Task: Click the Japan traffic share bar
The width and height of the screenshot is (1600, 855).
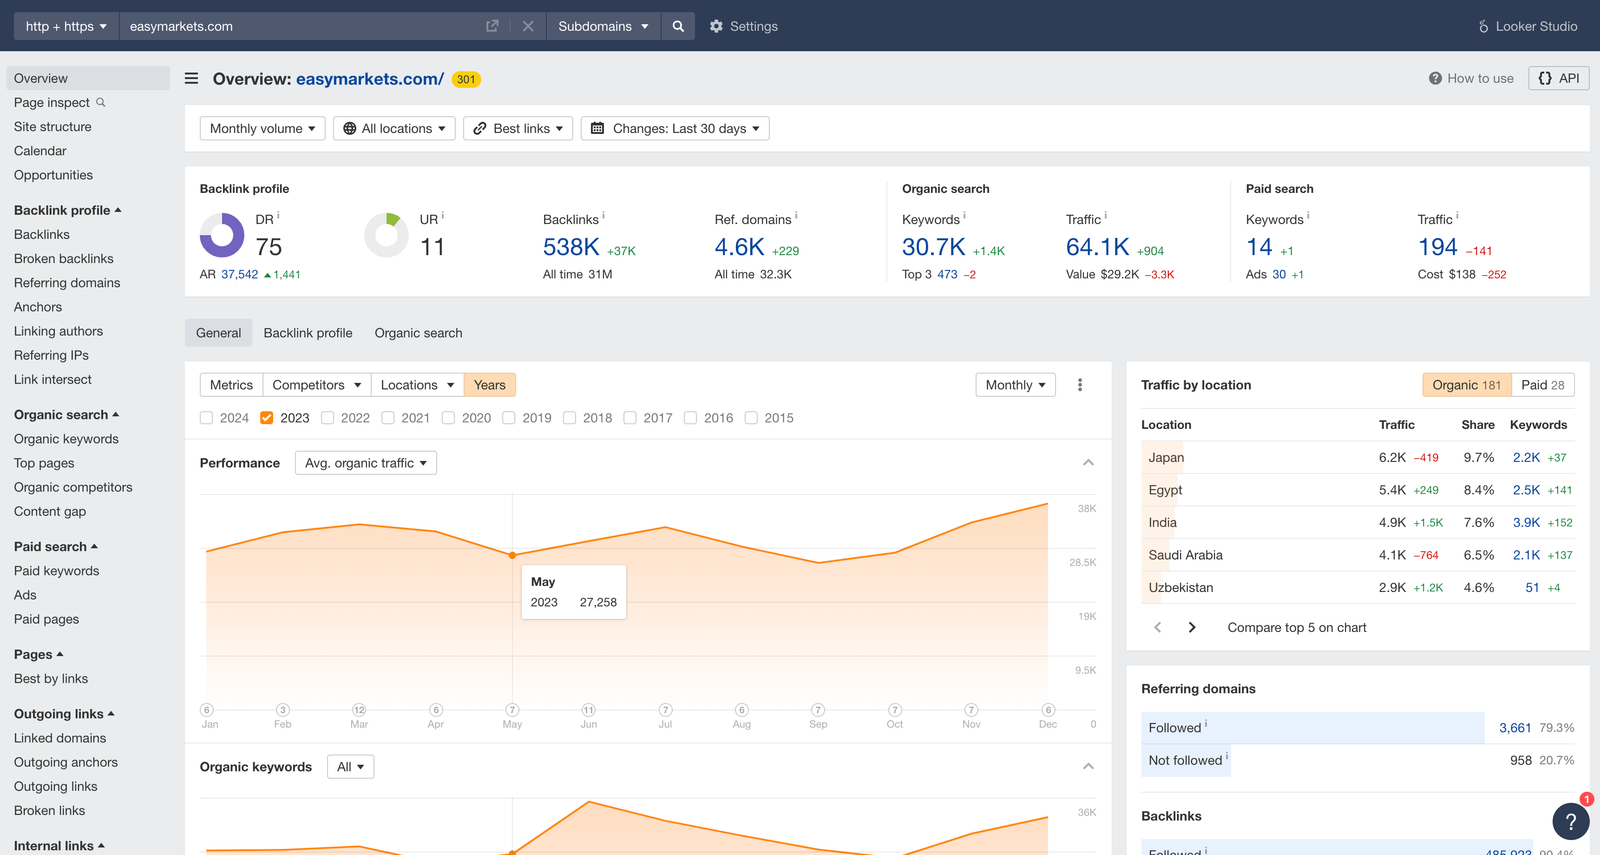Action: click(1164, 457)
